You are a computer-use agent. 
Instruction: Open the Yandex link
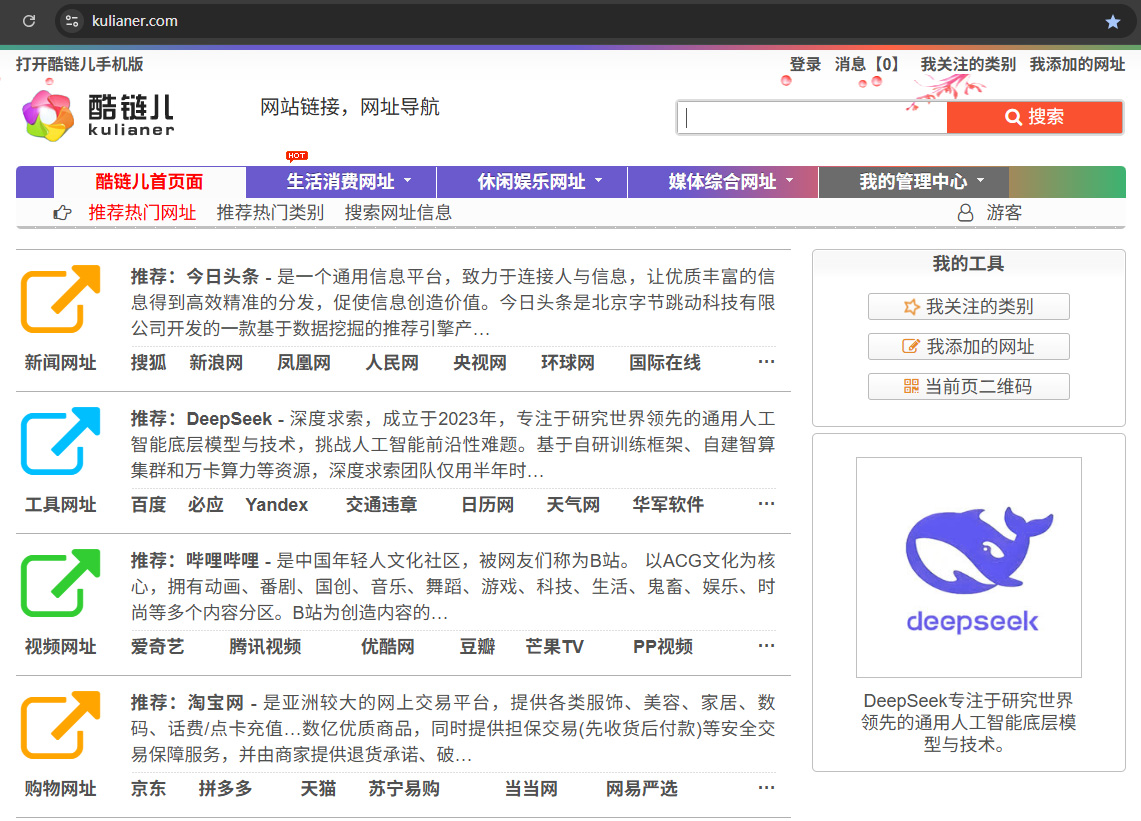coord(277,504)
